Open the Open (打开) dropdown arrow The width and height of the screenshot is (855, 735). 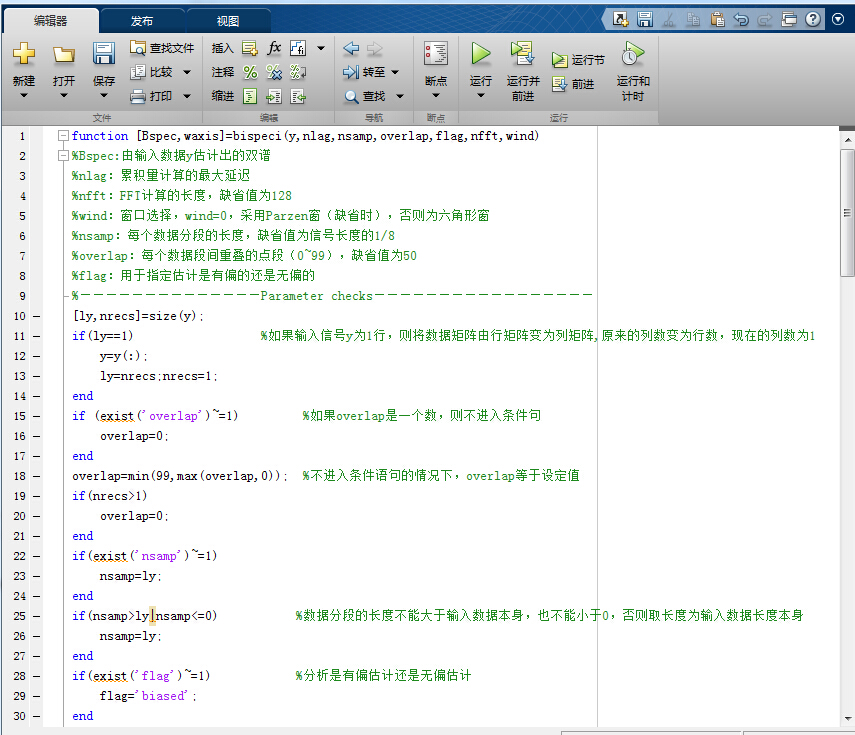[64, 95]
